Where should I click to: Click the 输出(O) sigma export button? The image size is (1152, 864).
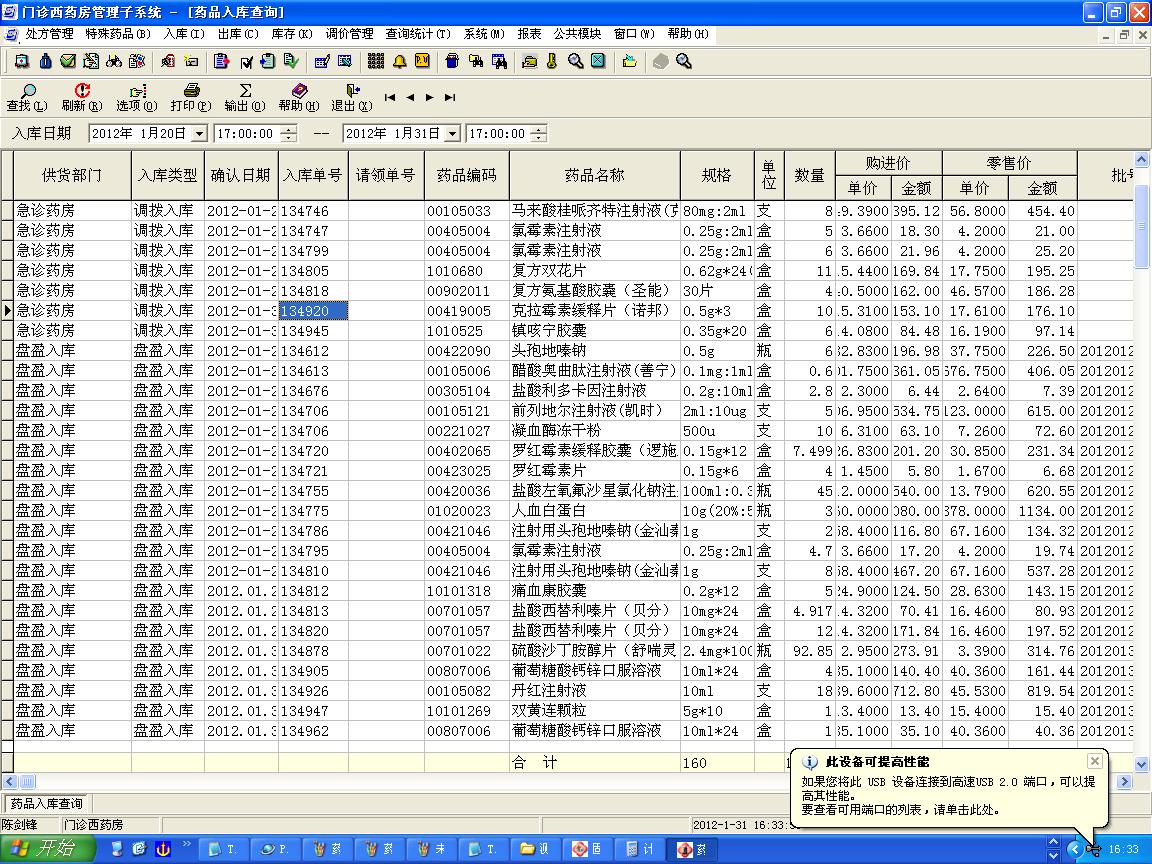pyautogui.click(x=245, y=98)
